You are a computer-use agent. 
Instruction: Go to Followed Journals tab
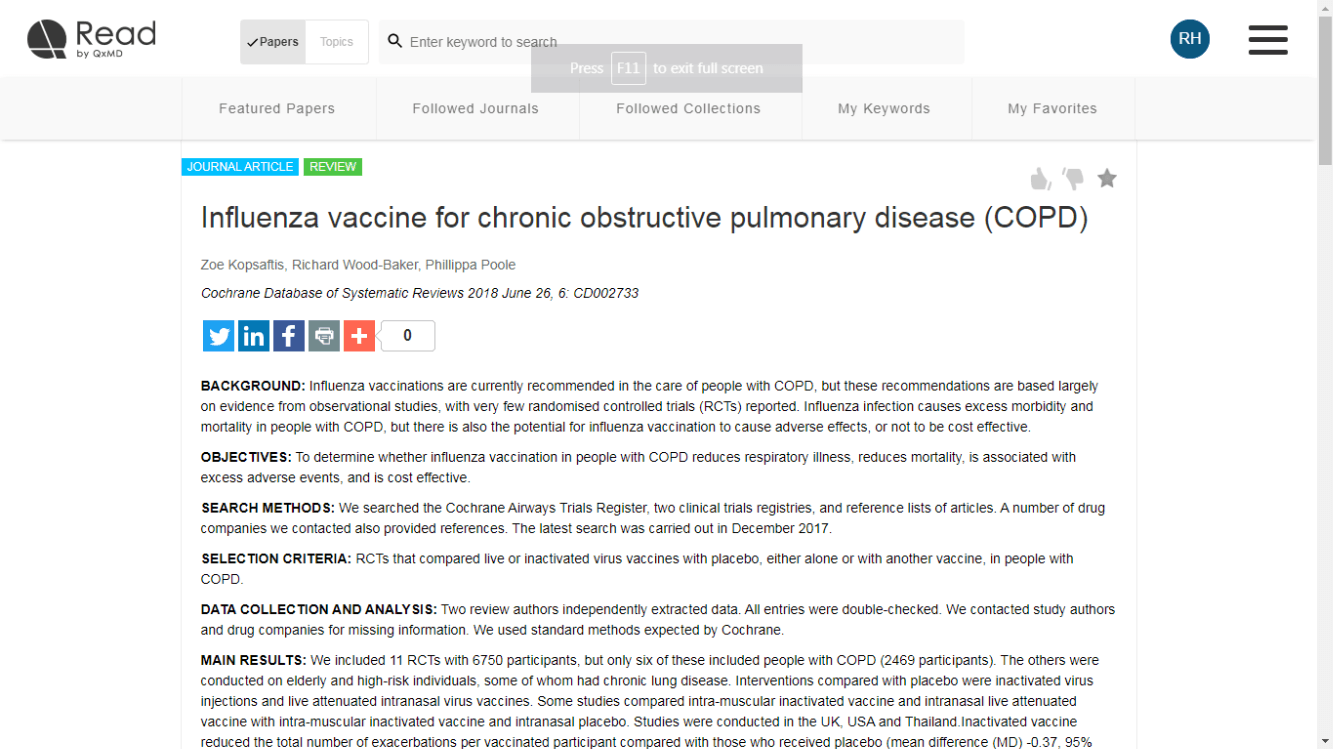(x=476, y=109)
